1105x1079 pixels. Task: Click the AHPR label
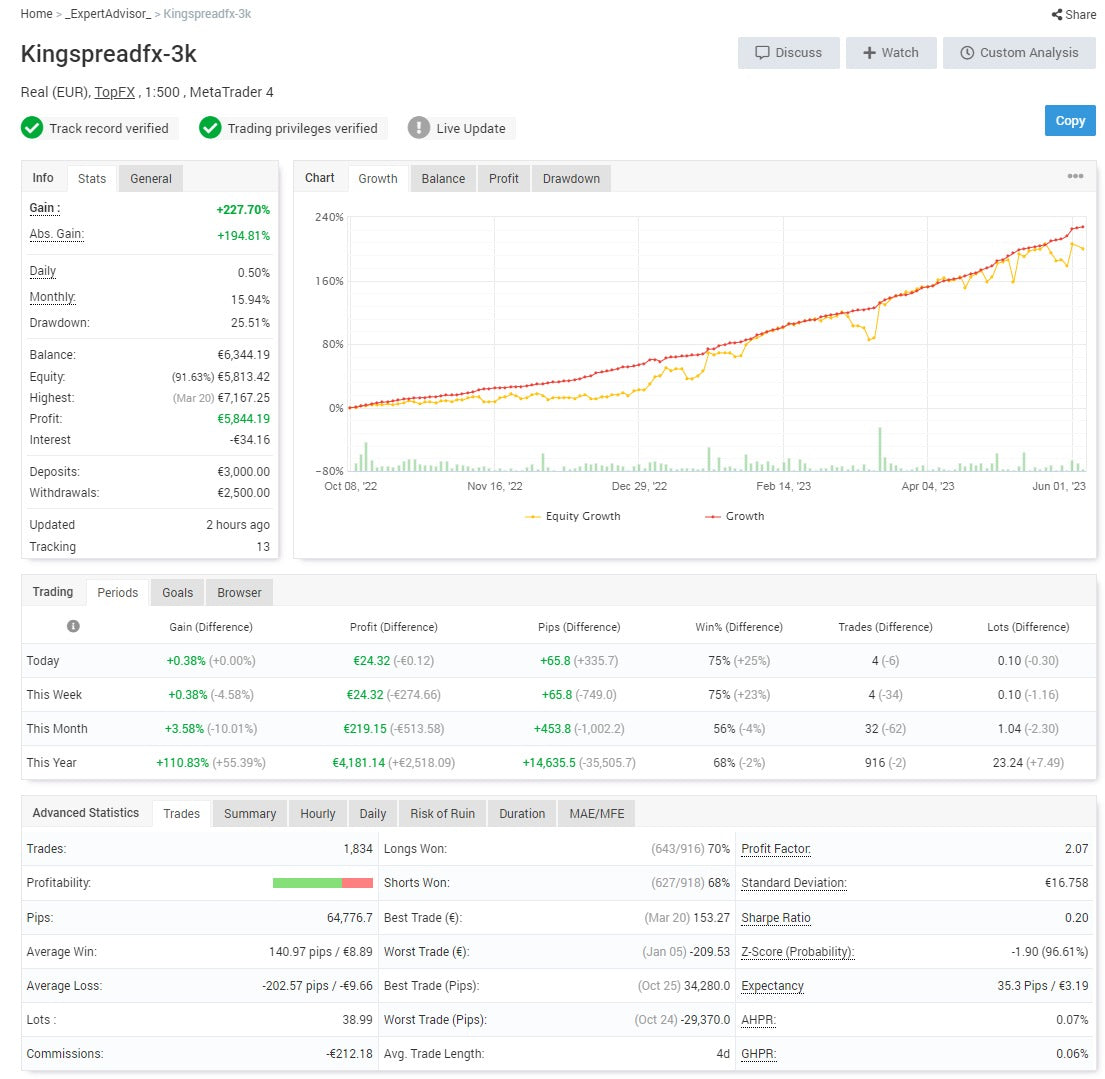tap(758, 1020)
